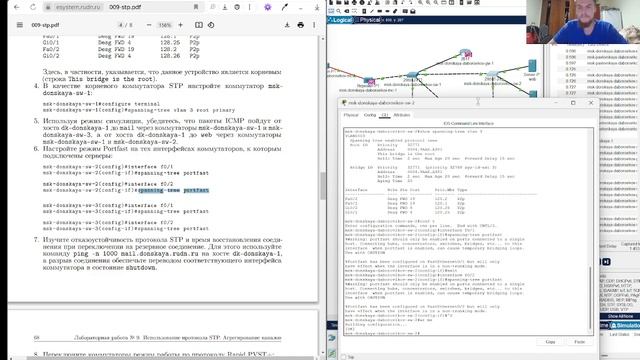Switch to Physical workspace view

pos(368,20)
